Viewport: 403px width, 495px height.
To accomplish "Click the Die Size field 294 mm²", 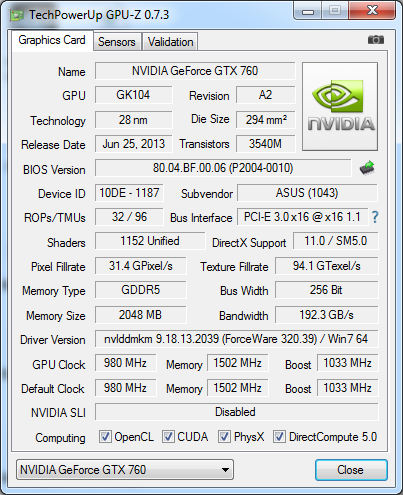I will 265,120.
